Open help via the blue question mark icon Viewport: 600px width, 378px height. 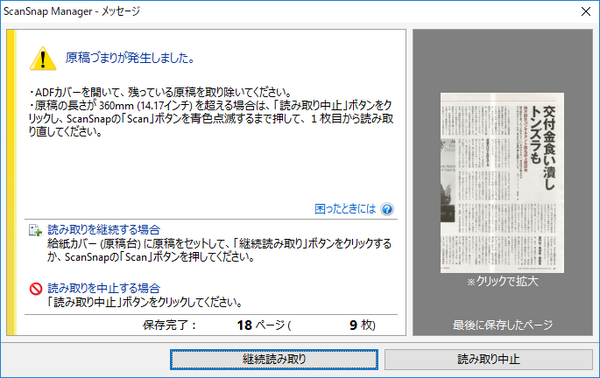coord(387,209)
